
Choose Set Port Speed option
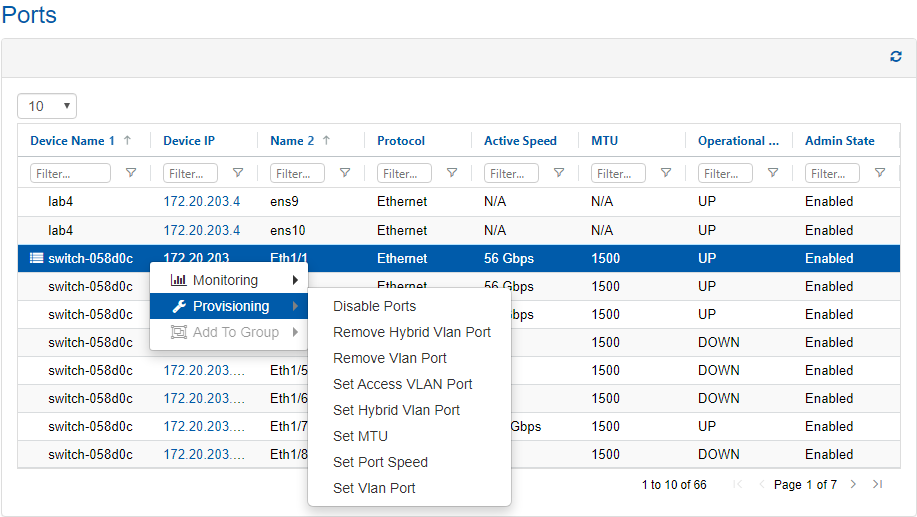pos(380,462)
